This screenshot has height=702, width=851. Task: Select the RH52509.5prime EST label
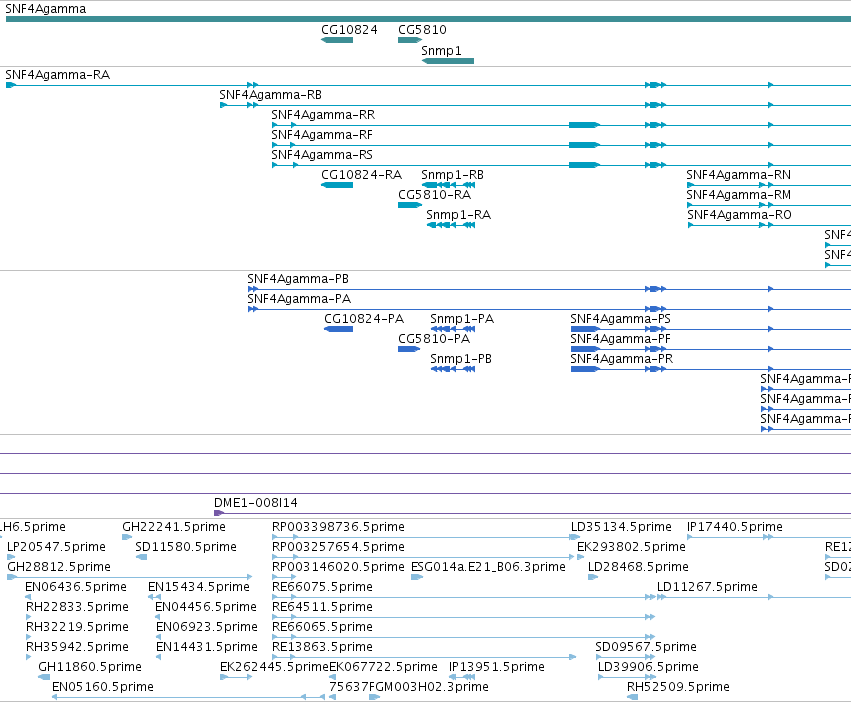(x=678, y=687)
